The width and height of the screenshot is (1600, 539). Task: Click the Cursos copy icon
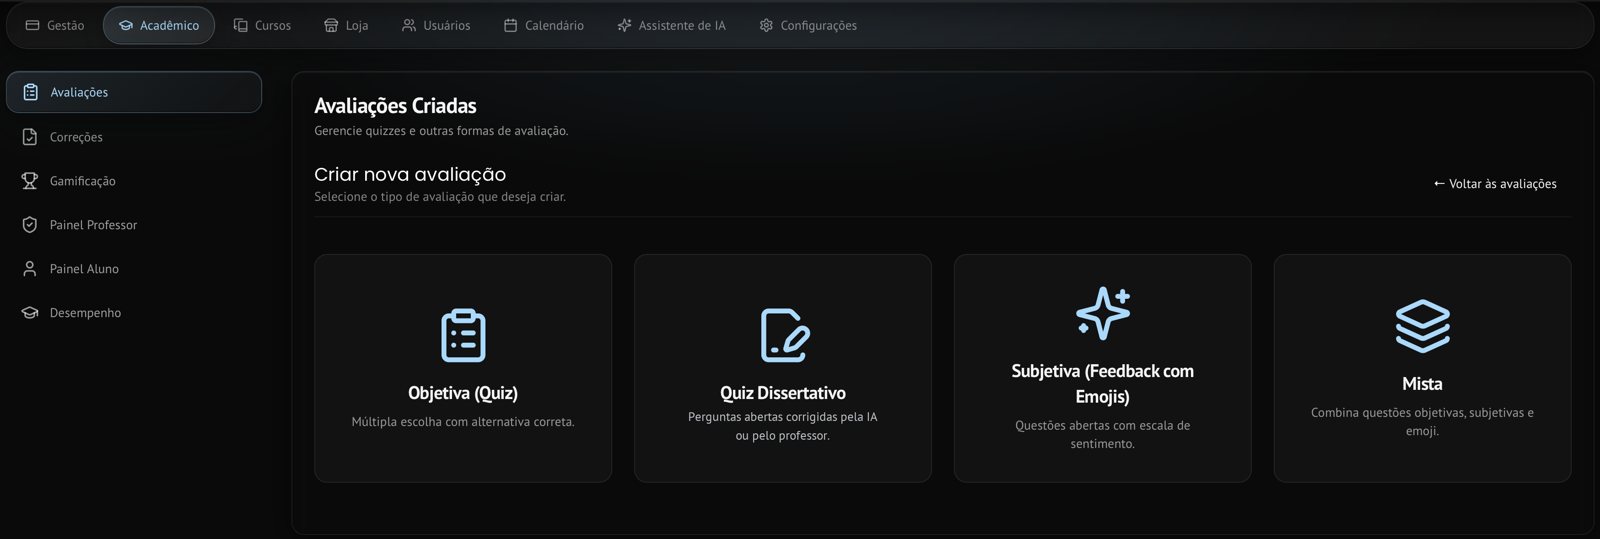coord(241,25)
